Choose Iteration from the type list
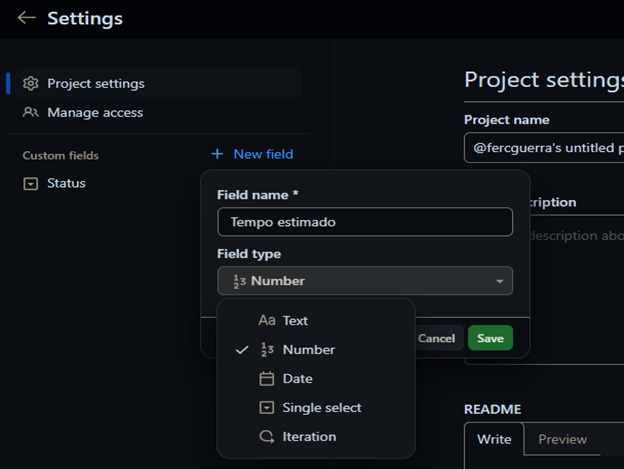 click(309, 437)
